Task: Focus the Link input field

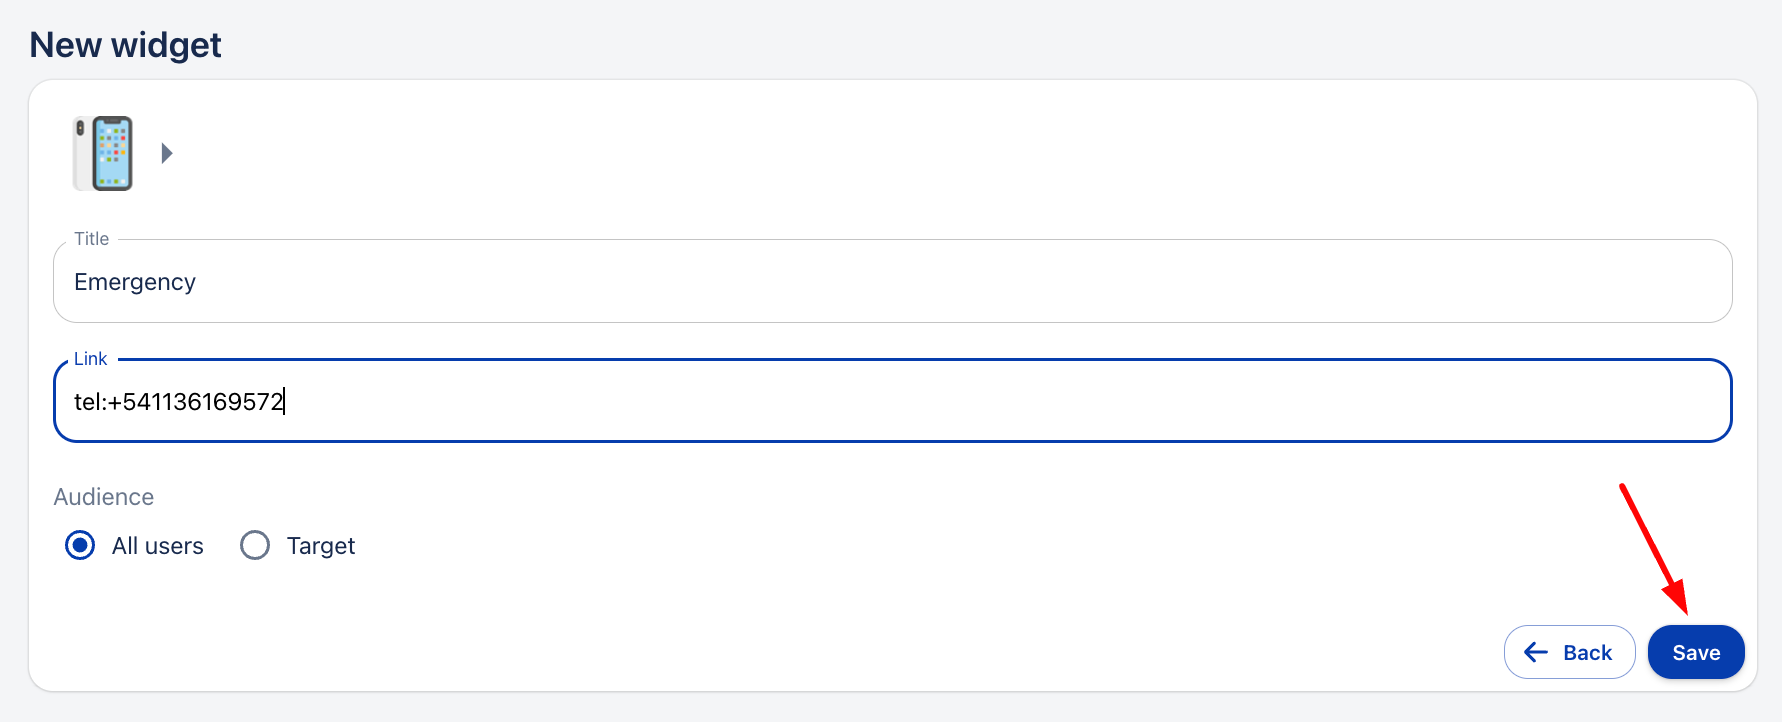Action: coord(892,402)
